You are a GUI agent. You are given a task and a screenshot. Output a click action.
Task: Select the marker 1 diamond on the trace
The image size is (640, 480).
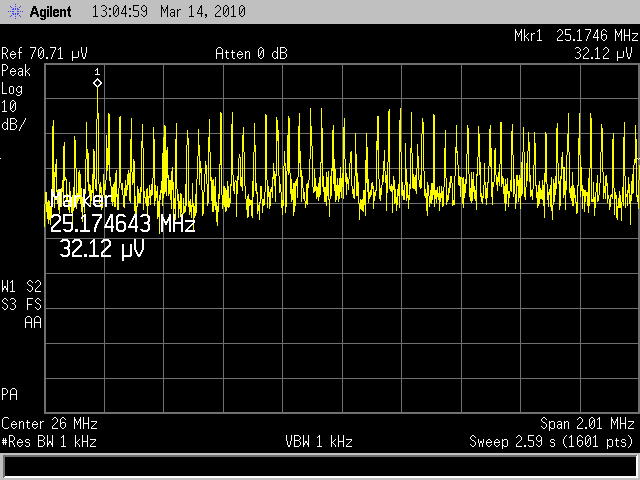(x=97, y=83)
